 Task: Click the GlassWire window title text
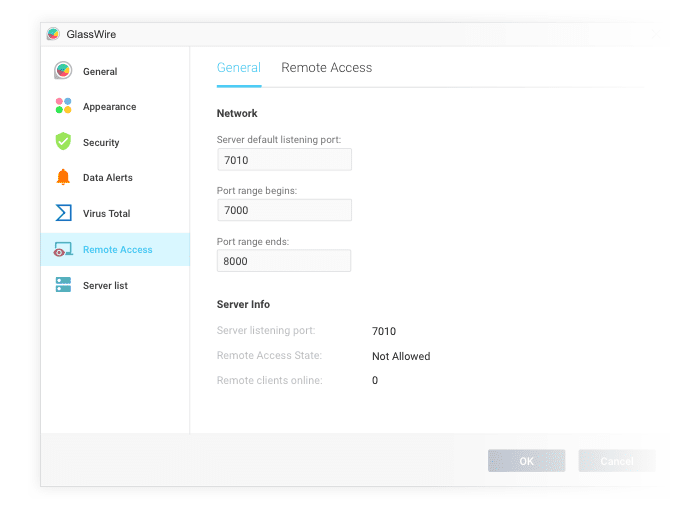click(x=91, y=34)
